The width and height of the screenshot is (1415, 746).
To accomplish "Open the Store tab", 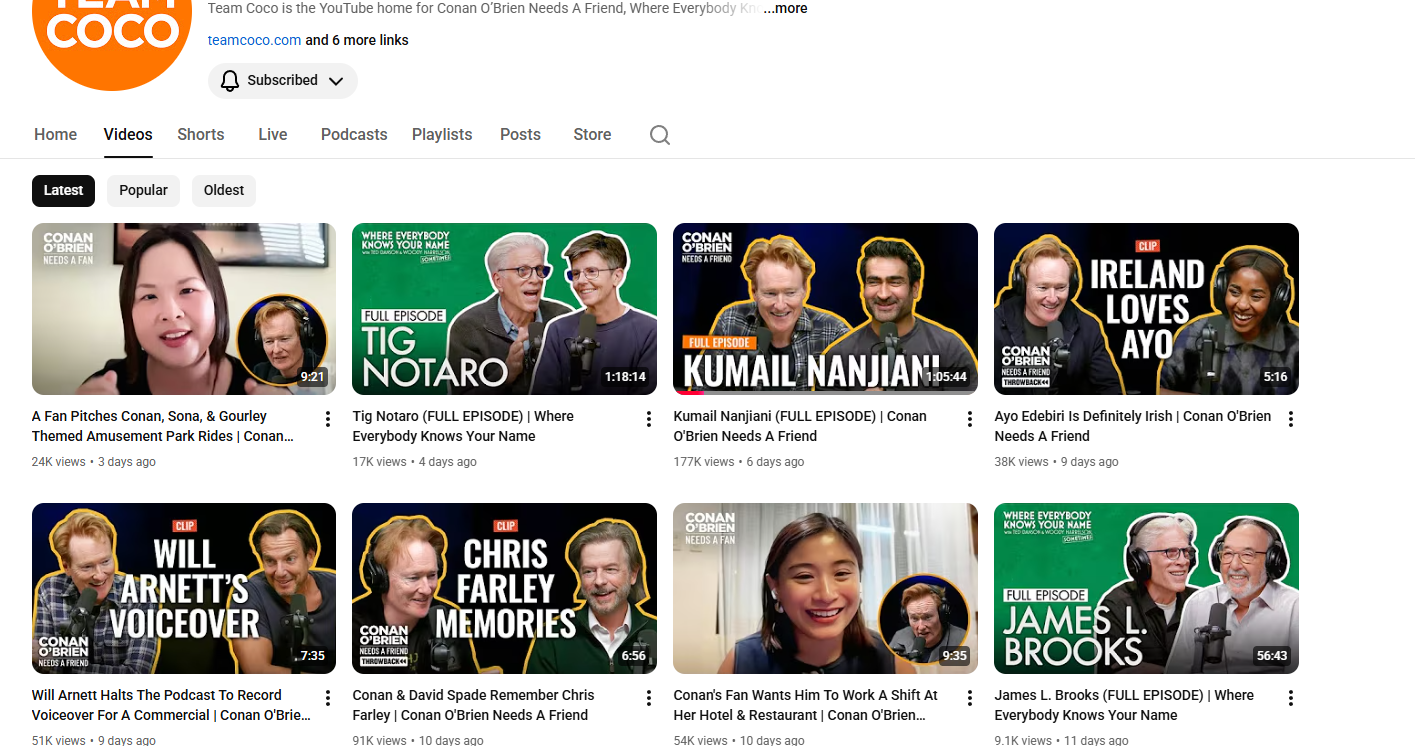I will (x=592, y=135).
